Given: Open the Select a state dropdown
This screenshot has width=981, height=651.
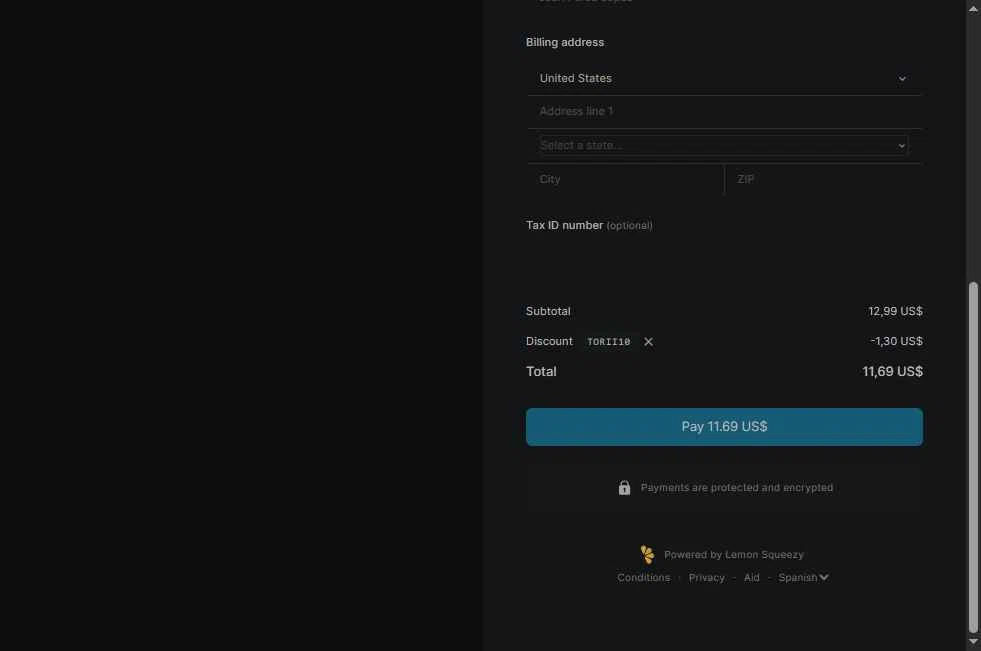Looking at the screenshot, I should tap(724, 145).
